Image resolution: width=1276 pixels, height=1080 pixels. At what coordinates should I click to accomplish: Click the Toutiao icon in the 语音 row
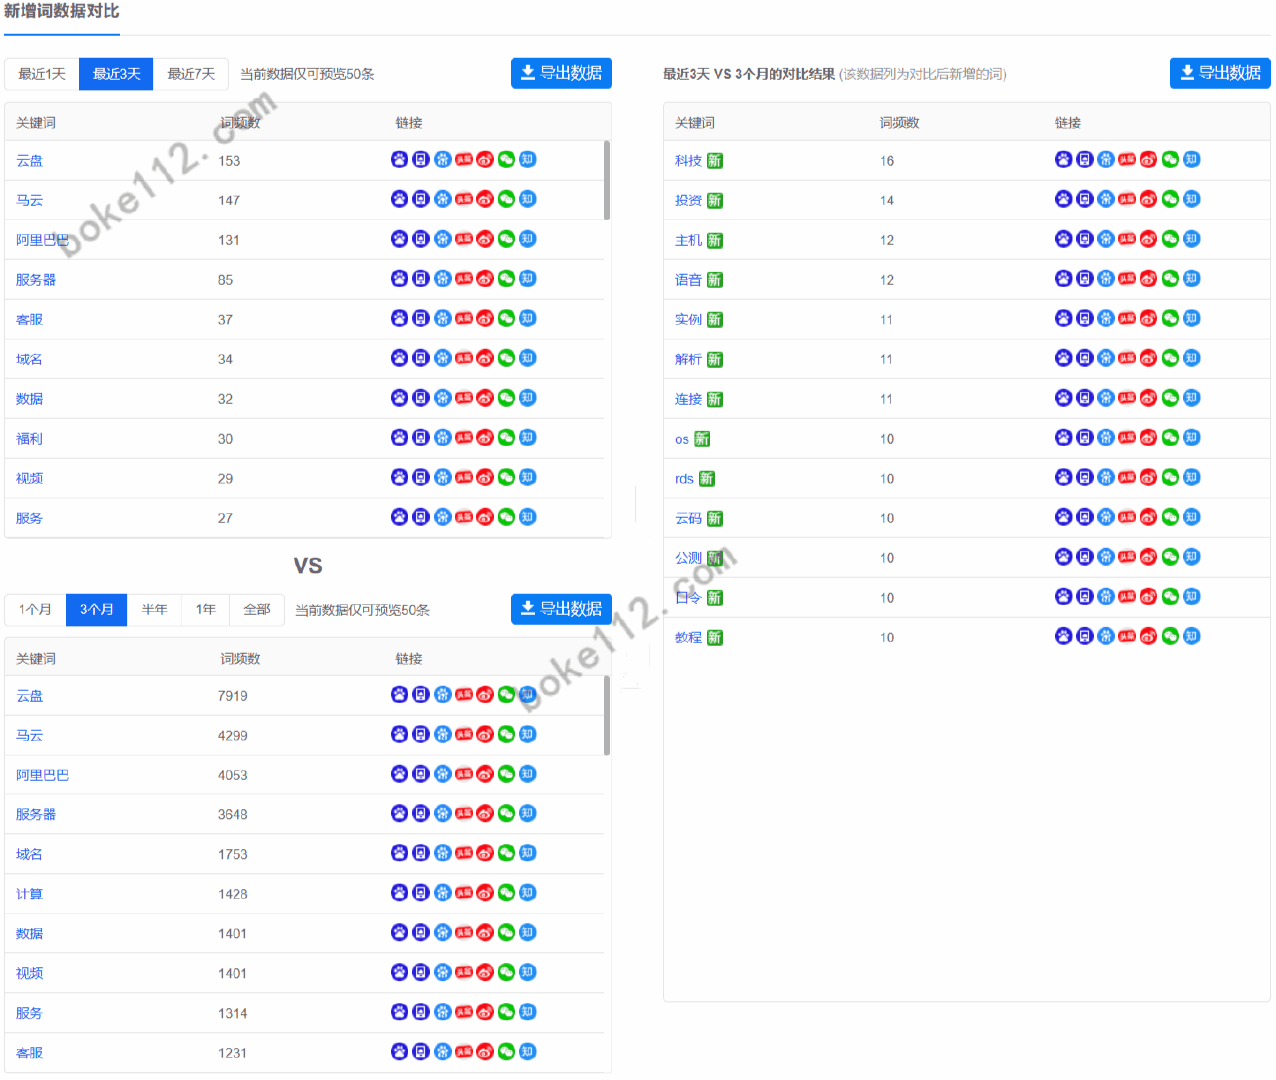coord(1127,279)
